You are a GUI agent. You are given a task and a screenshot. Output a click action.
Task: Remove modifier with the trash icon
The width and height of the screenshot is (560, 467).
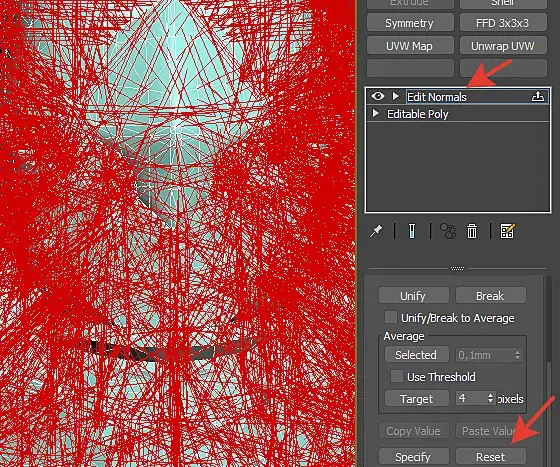(472, 231)
